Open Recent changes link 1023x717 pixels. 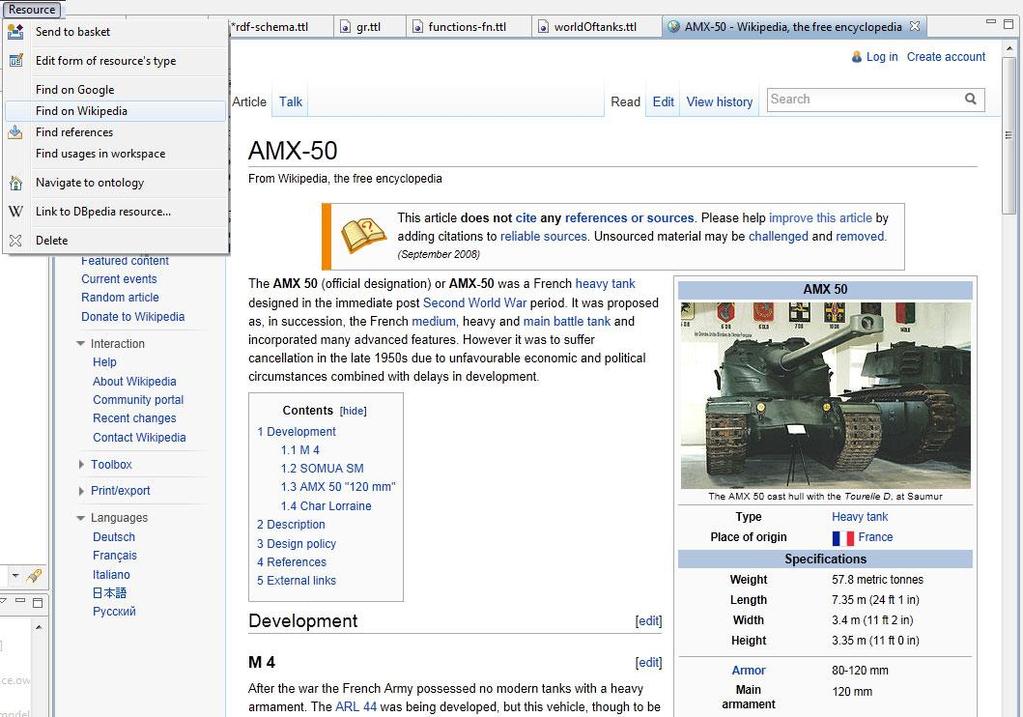(134, 418)
